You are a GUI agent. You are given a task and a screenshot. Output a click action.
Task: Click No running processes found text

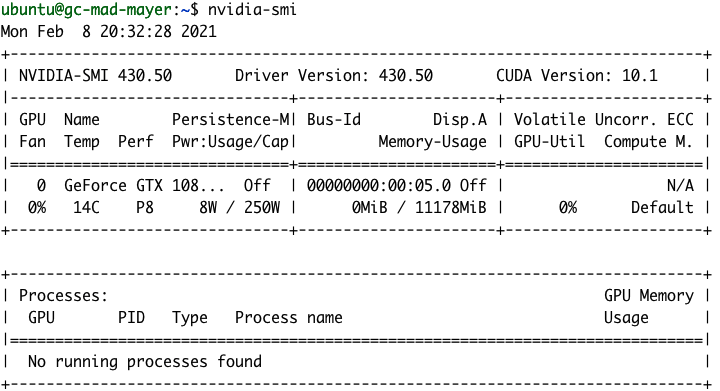(x=145, y=362)
